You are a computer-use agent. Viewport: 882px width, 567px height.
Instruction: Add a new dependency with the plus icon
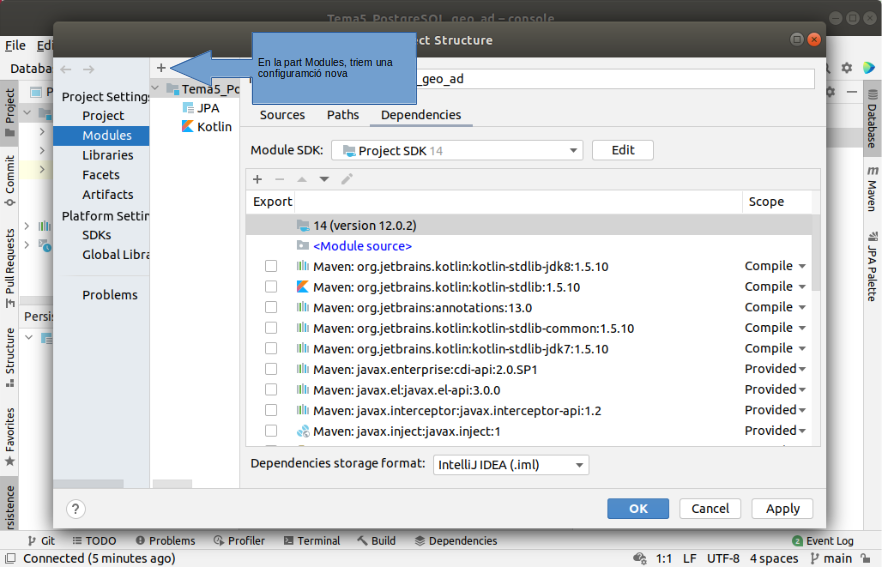tap(257, 179)
